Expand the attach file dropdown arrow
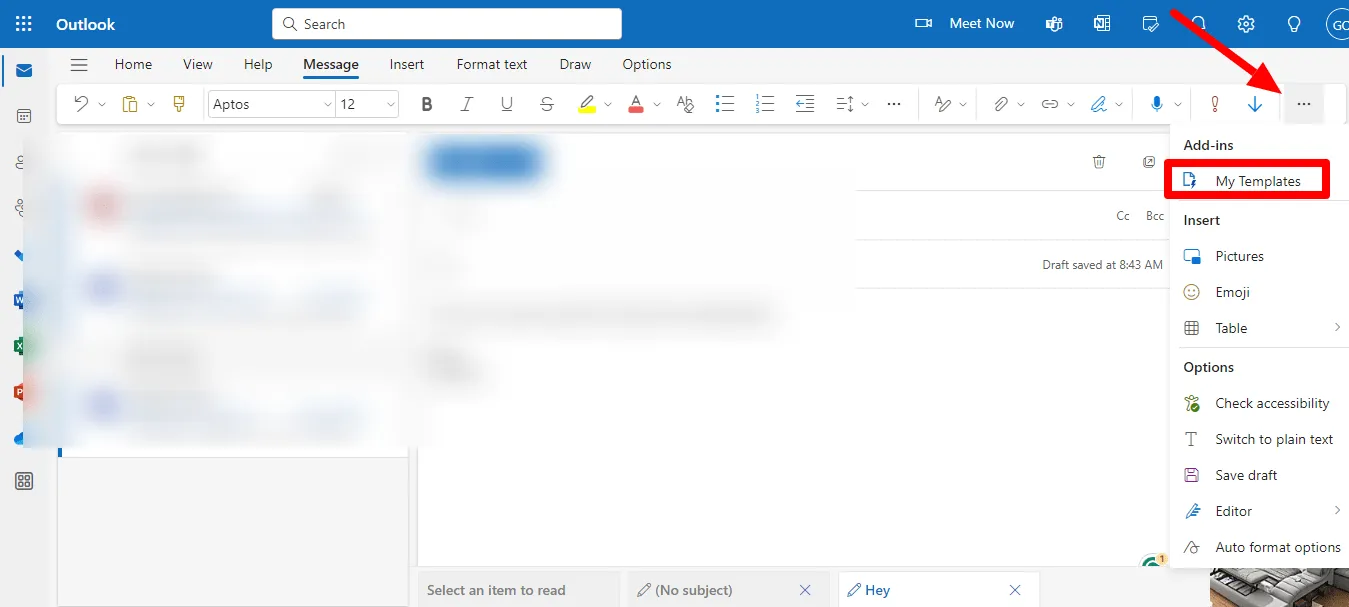Screen dimensions: 1349x607 click(1021, 104)
